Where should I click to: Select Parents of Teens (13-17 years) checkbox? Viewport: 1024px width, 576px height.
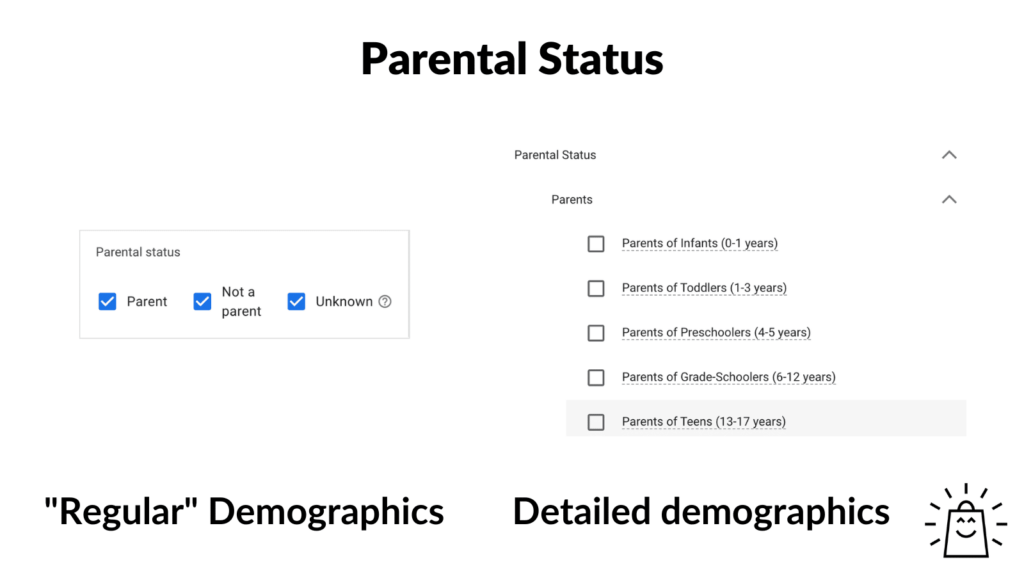[596, 421]
